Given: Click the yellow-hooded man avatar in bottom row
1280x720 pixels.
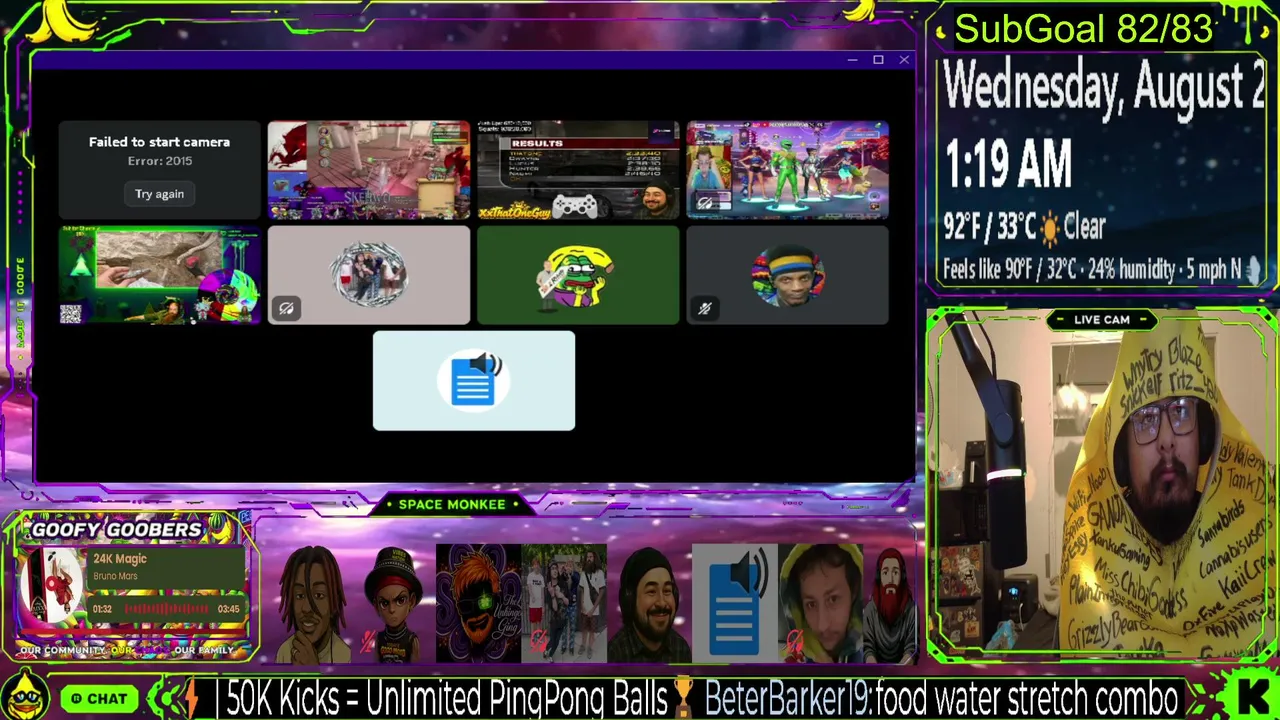Looking at the screenshot, I should pos(820,604).
